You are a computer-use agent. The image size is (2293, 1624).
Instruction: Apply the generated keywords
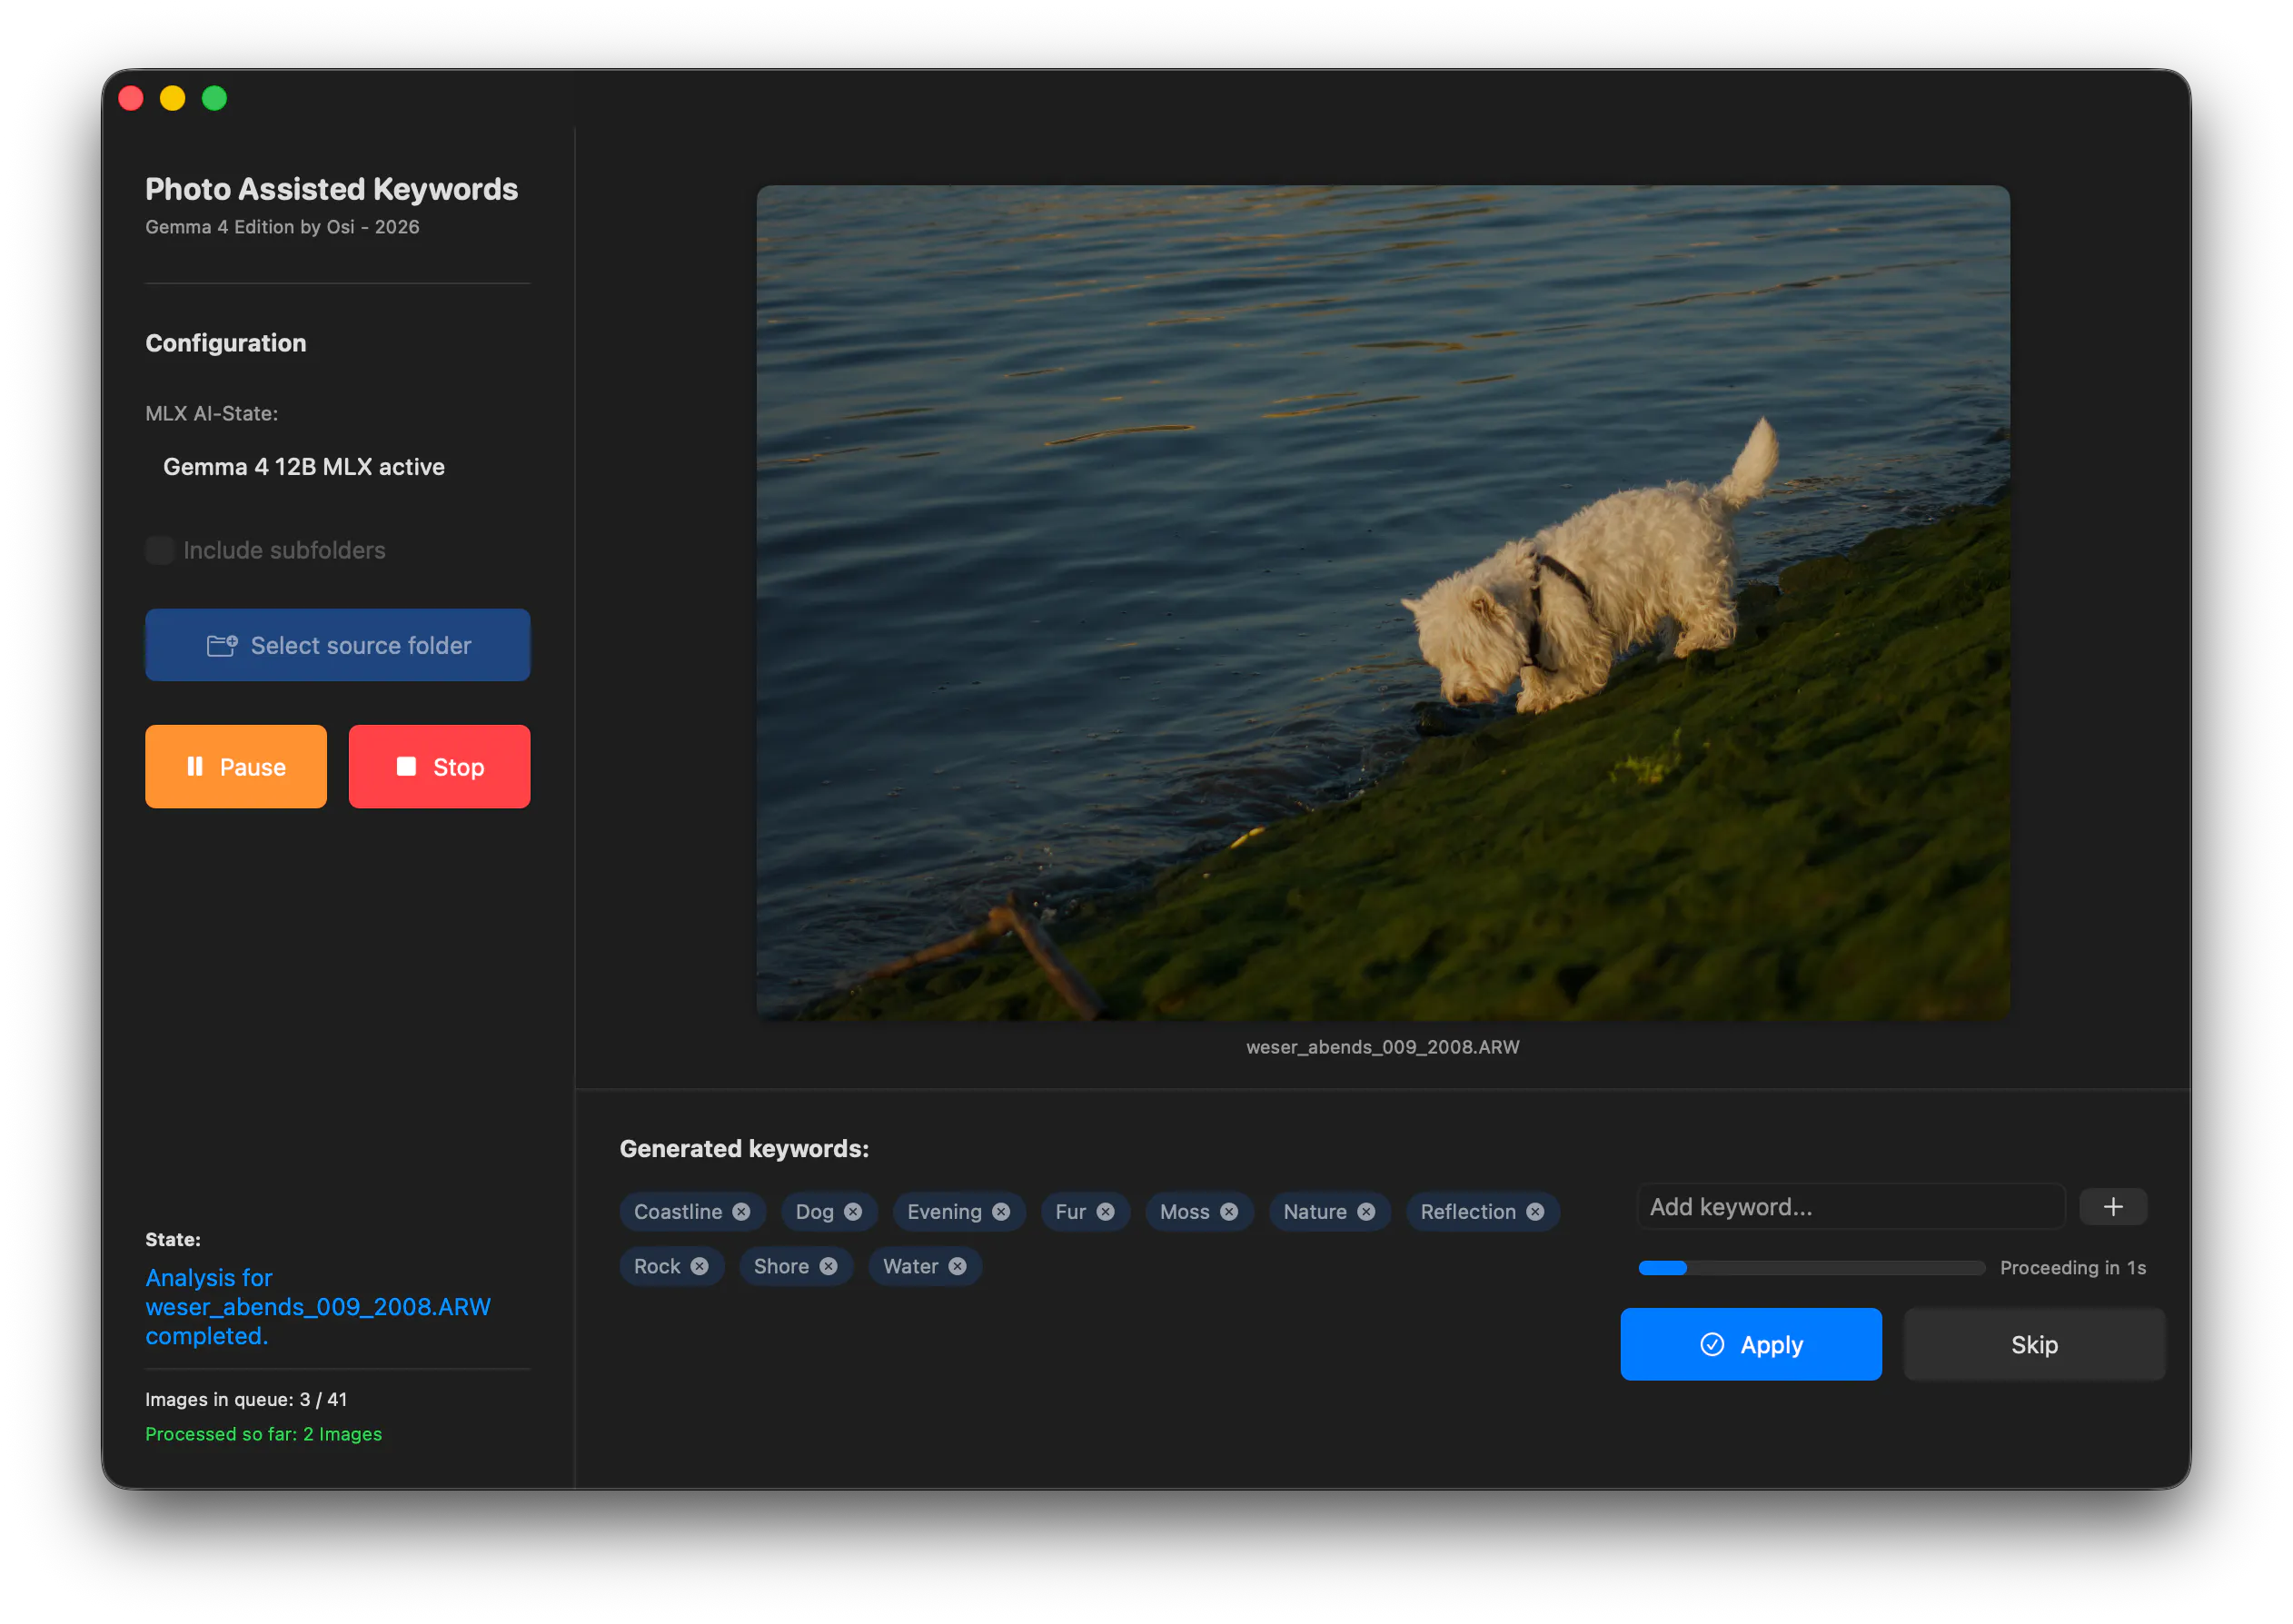point(1751,1344)
